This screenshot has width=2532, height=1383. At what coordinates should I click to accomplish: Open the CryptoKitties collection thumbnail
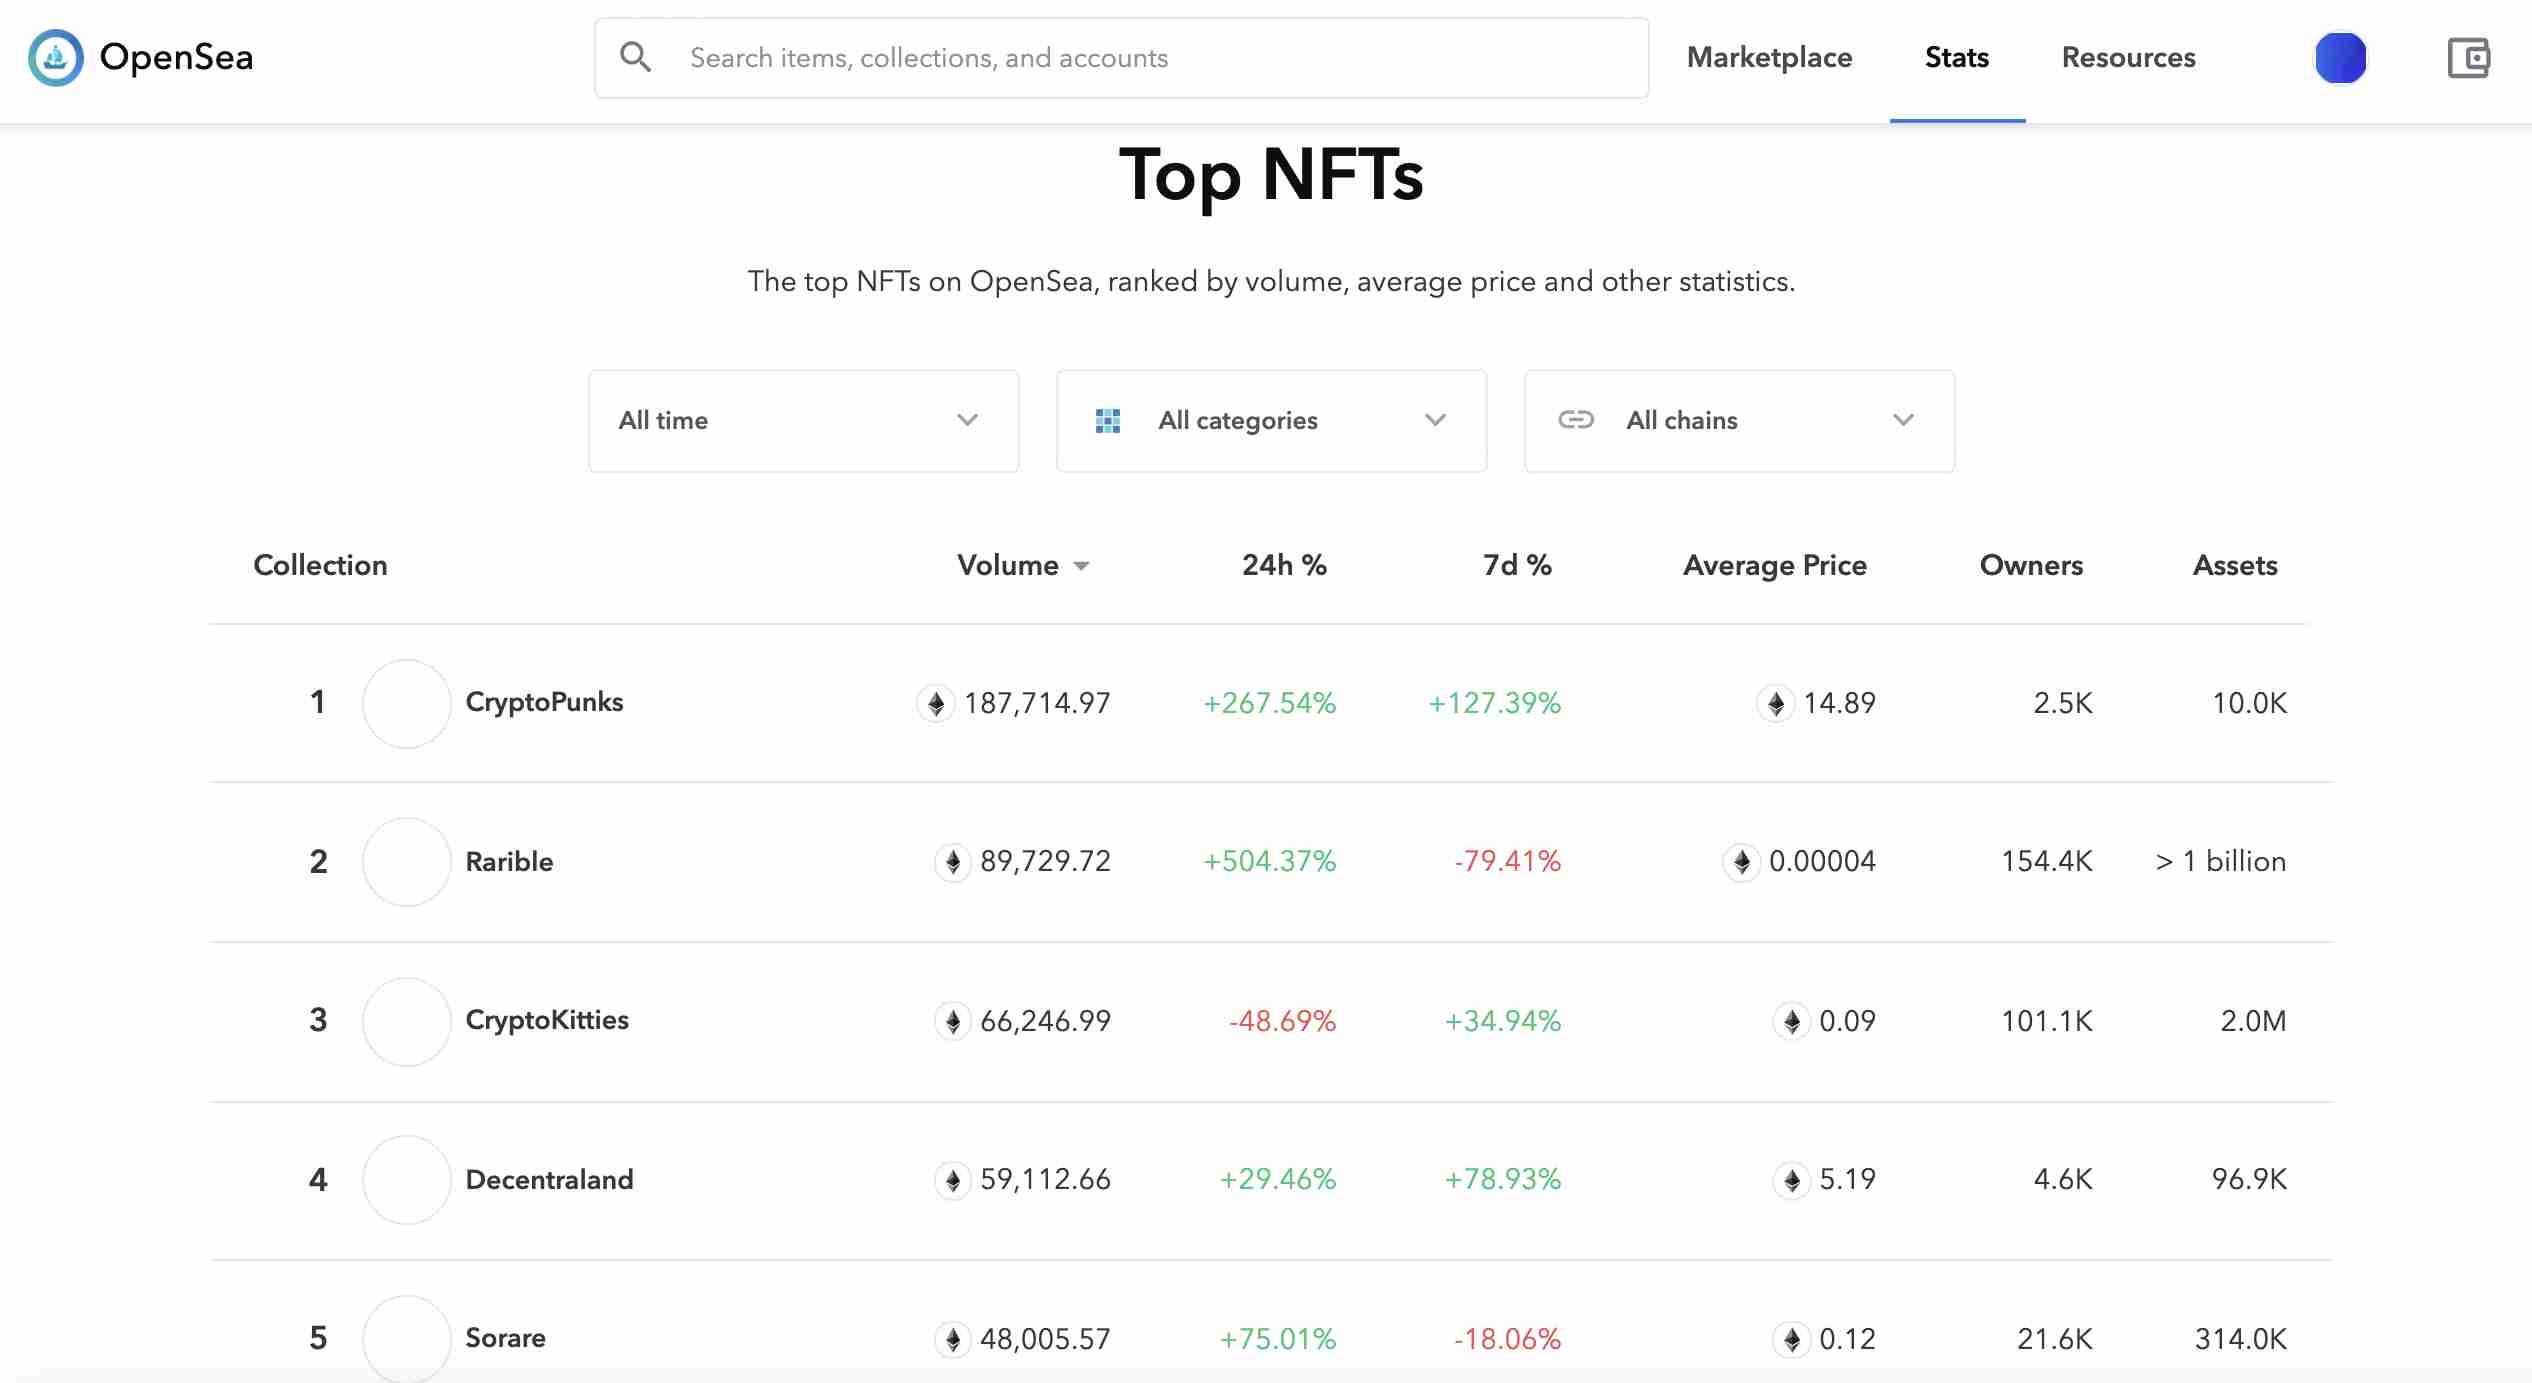point(406,1021)
